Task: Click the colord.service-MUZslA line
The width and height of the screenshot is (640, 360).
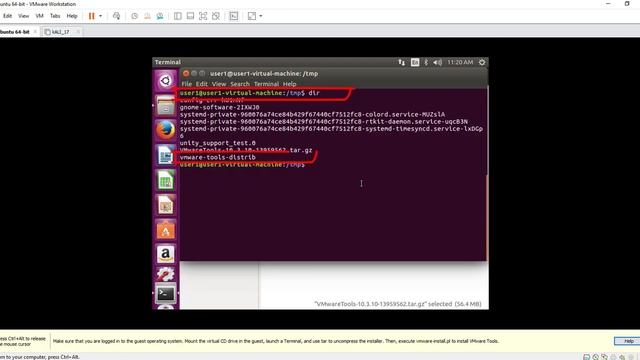Action: tap(312, 114)
